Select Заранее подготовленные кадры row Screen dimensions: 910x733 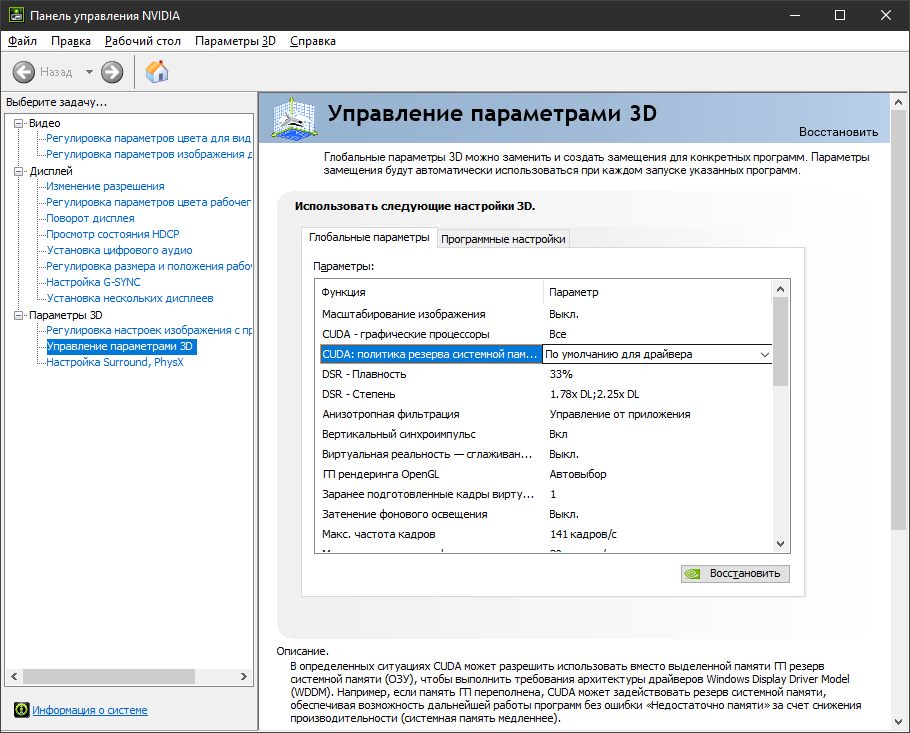(x=546, y=494)
